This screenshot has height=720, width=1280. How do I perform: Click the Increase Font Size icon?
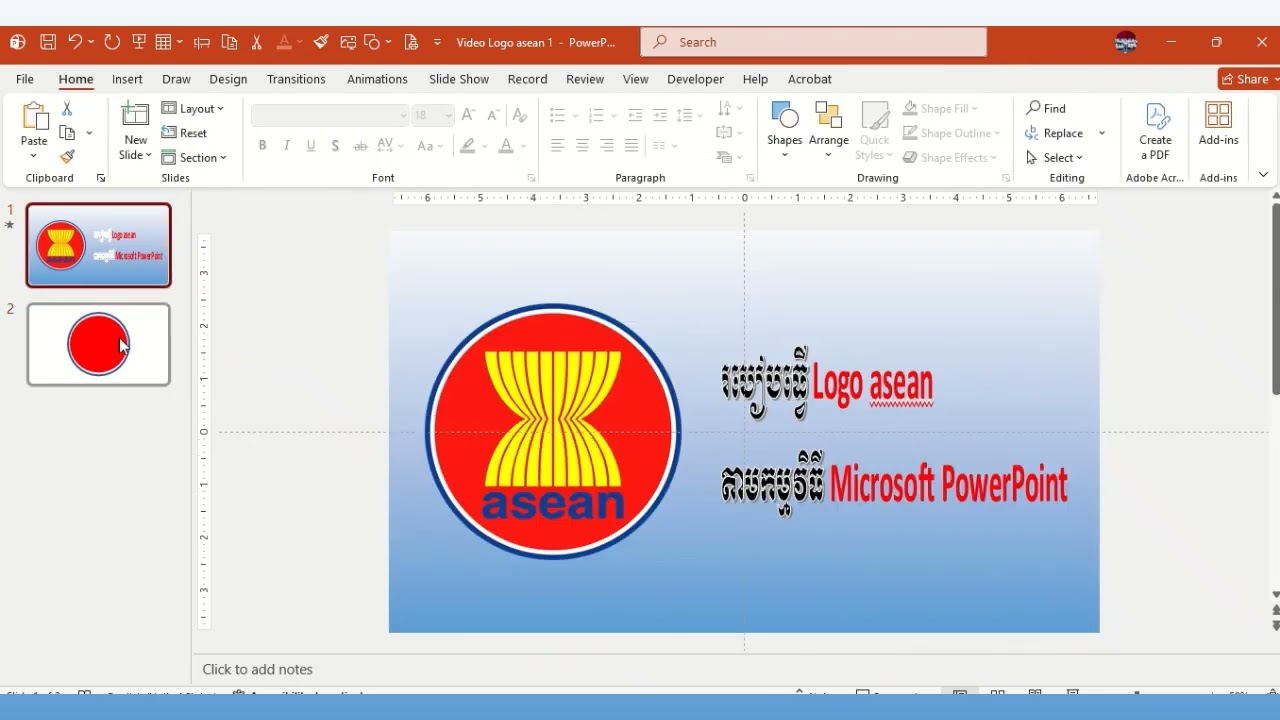pyautogui.click(x=468, y=115)
